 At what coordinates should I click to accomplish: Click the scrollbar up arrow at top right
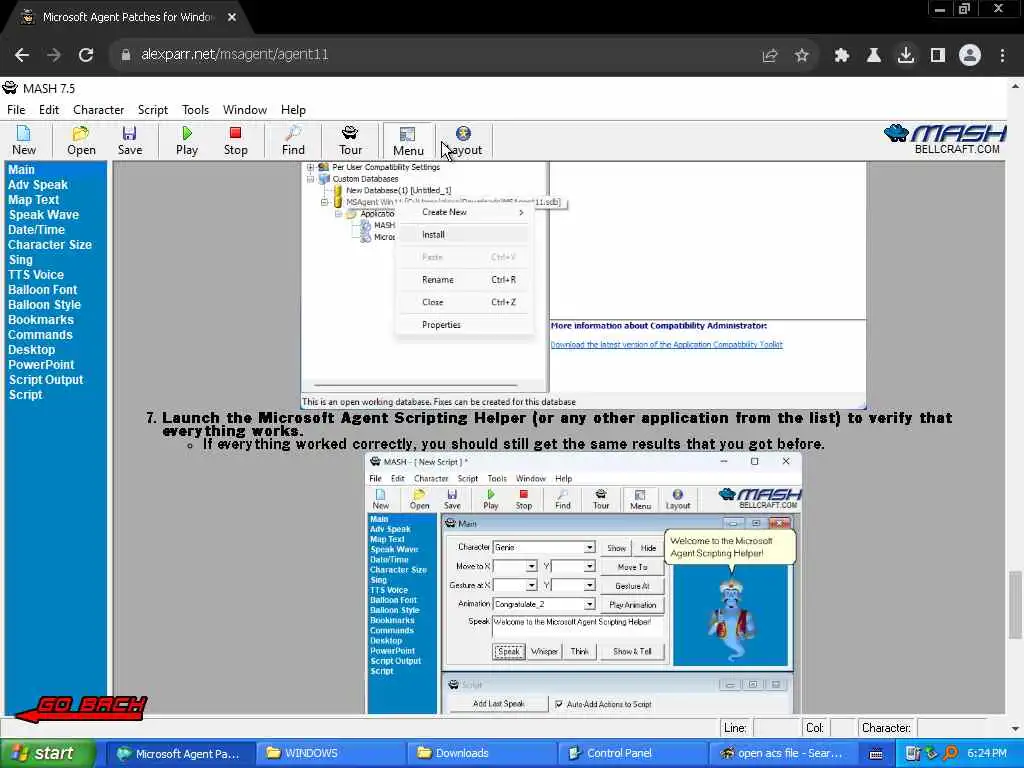1014,86
